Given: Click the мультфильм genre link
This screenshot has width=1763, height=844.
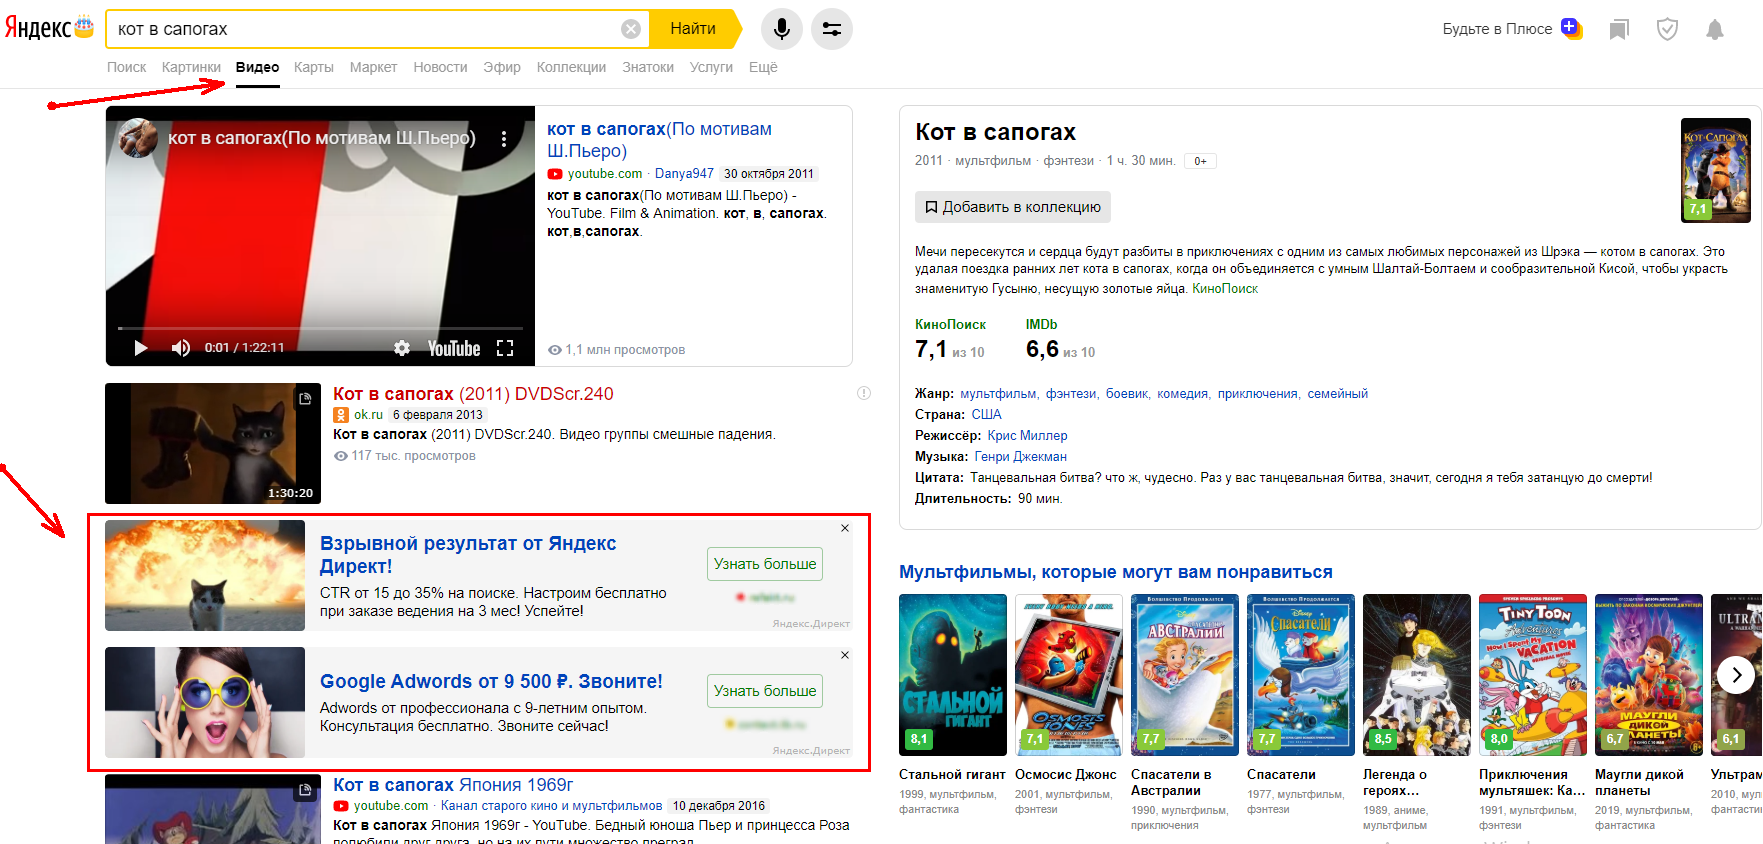Looking at the screenshot, I should pyautogui.click(x=998, y=394).
